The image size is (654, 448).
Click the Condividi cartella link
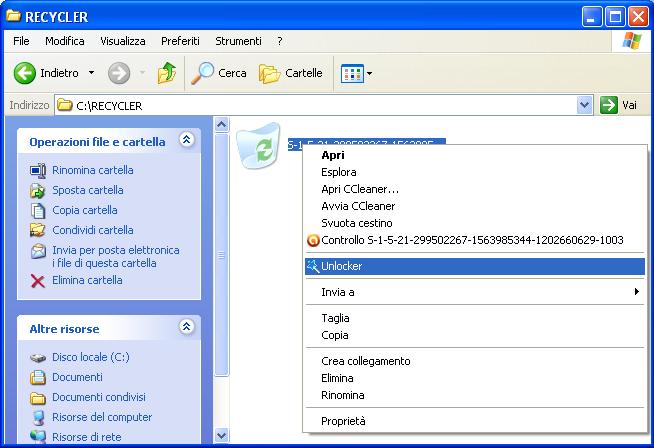[93, 230]
